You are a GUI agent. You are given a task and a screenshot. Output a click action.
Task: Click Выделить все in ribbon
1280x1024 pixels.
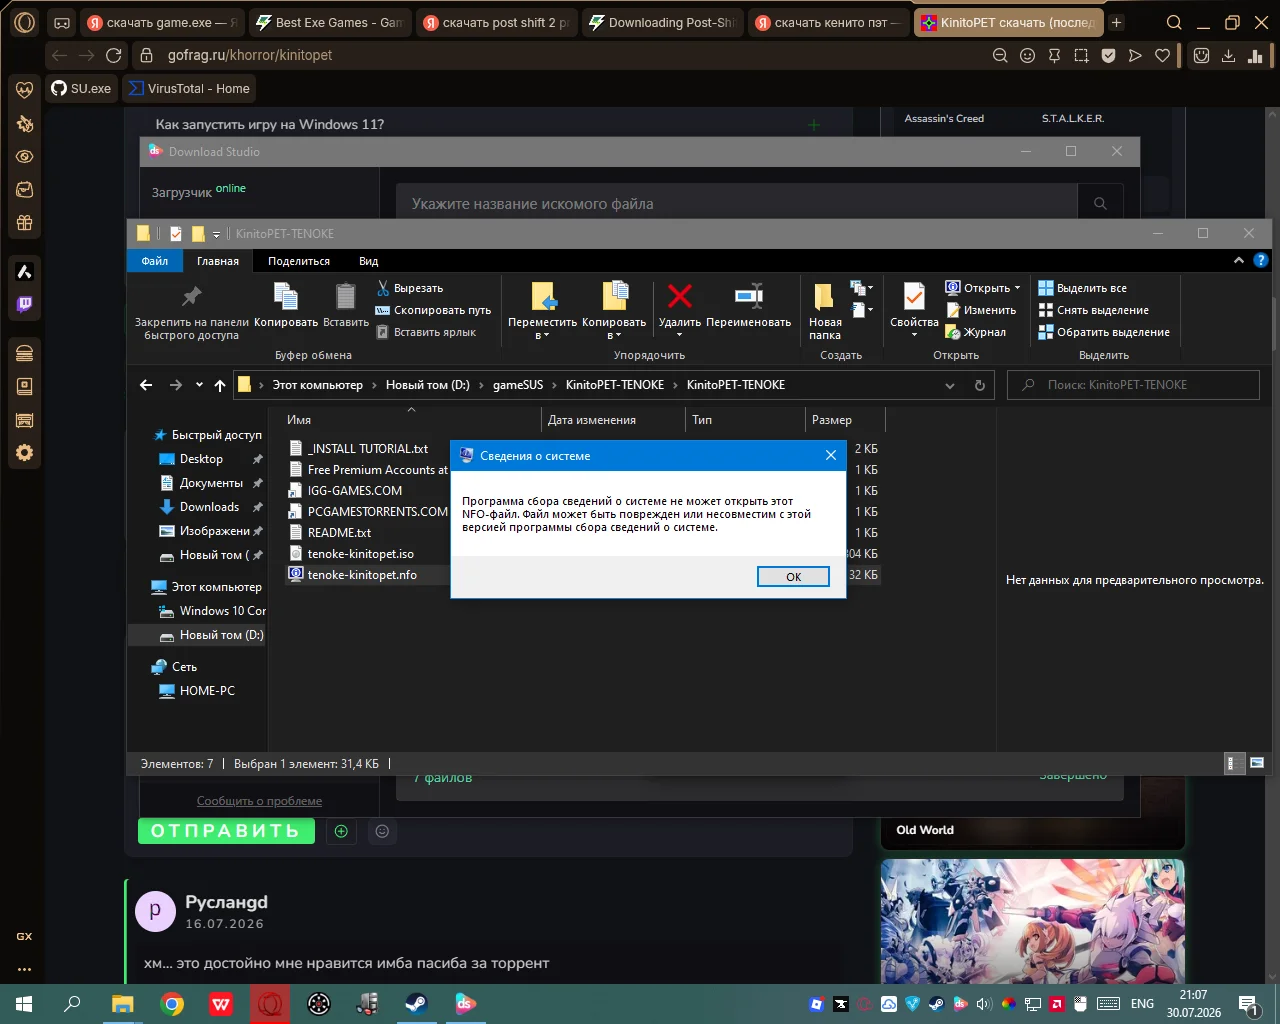[x=1083, y=288]
